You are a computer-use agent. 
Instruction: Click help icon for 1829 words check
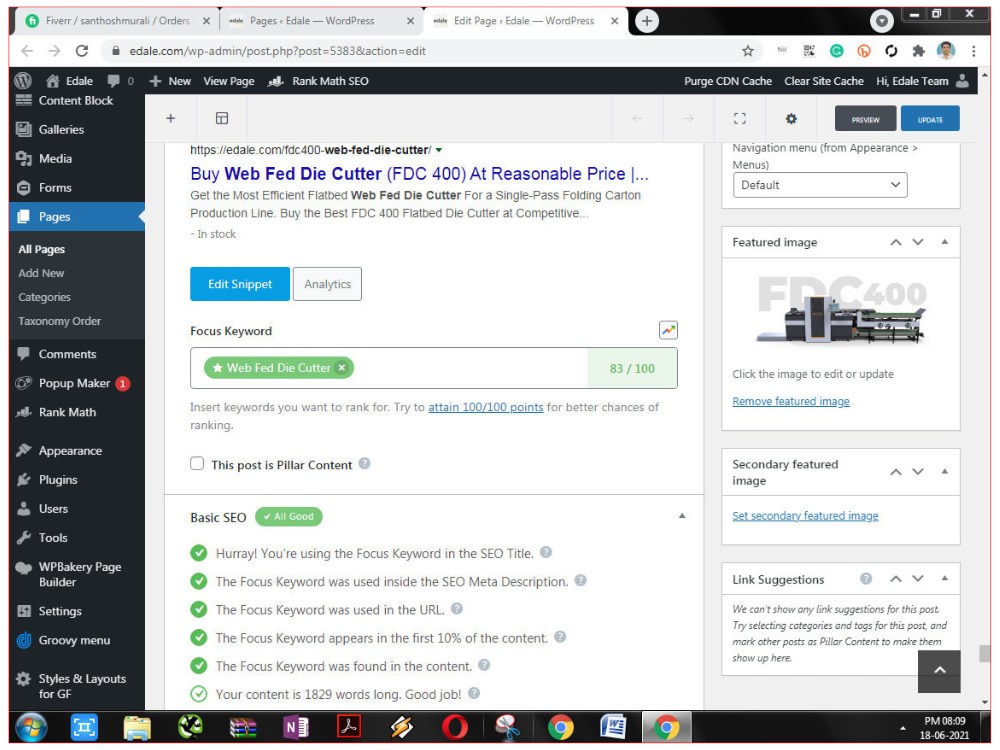474,693
